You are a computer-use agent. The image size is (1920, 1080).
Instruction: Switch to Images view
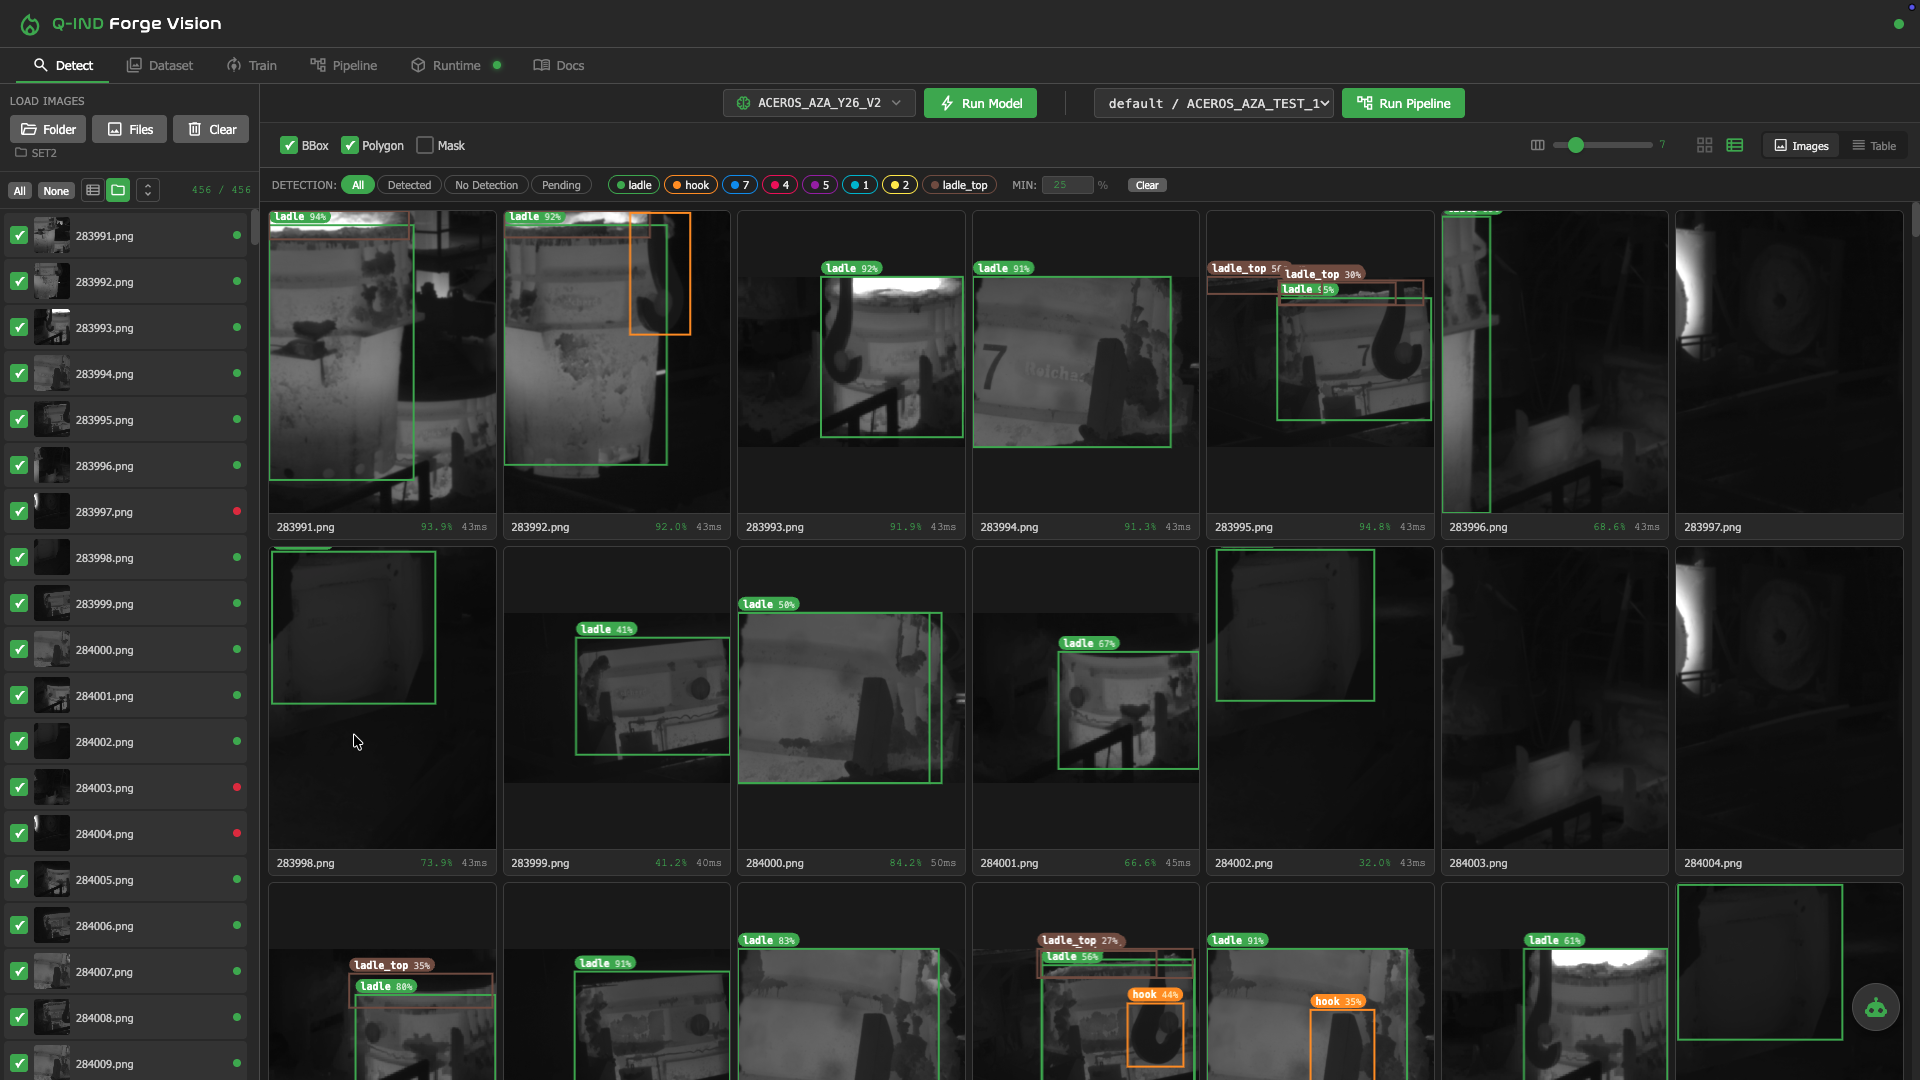(x=1801, y=146)
